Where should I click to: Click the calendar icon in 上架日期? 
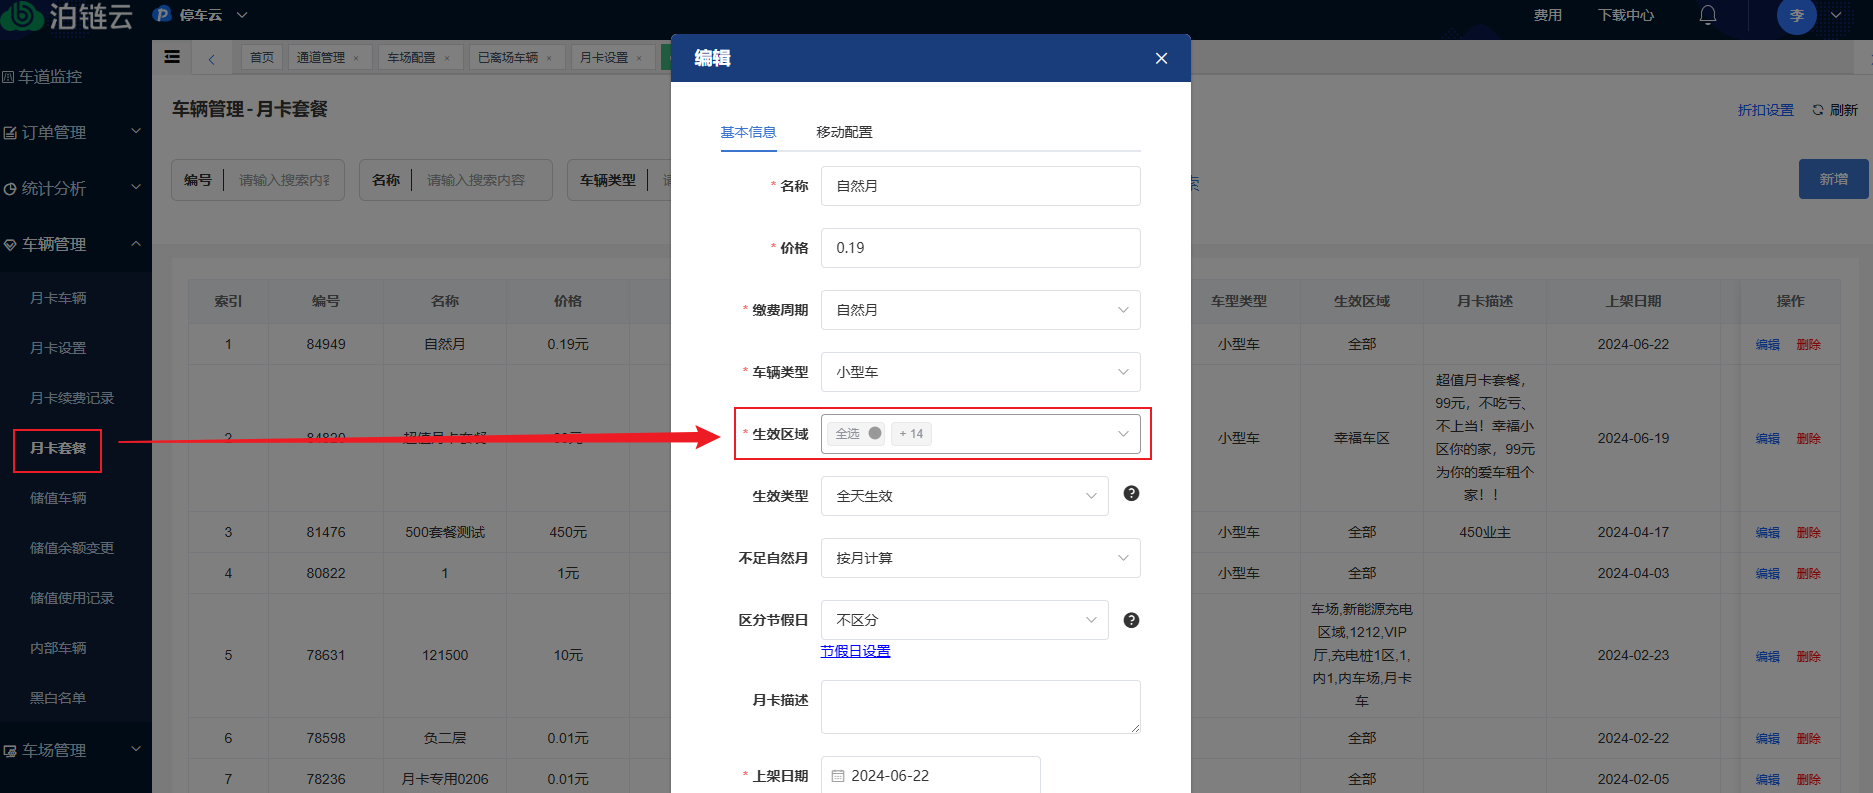click(x=838, y=776)
